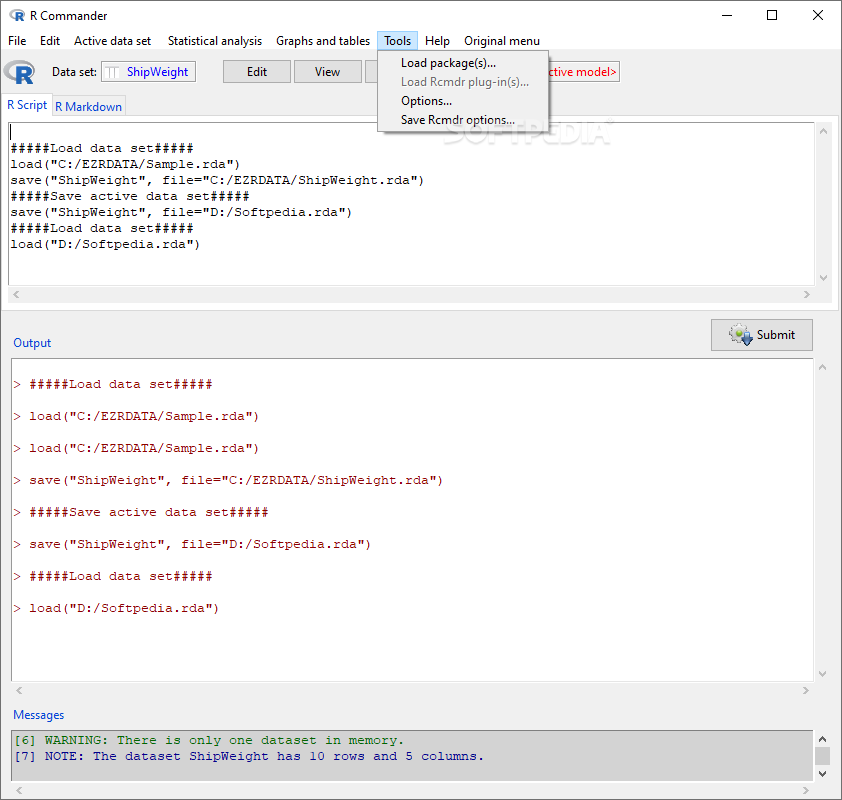Click the Messages label
This screenshot has width=842, height=800.
tap(39, 715)
